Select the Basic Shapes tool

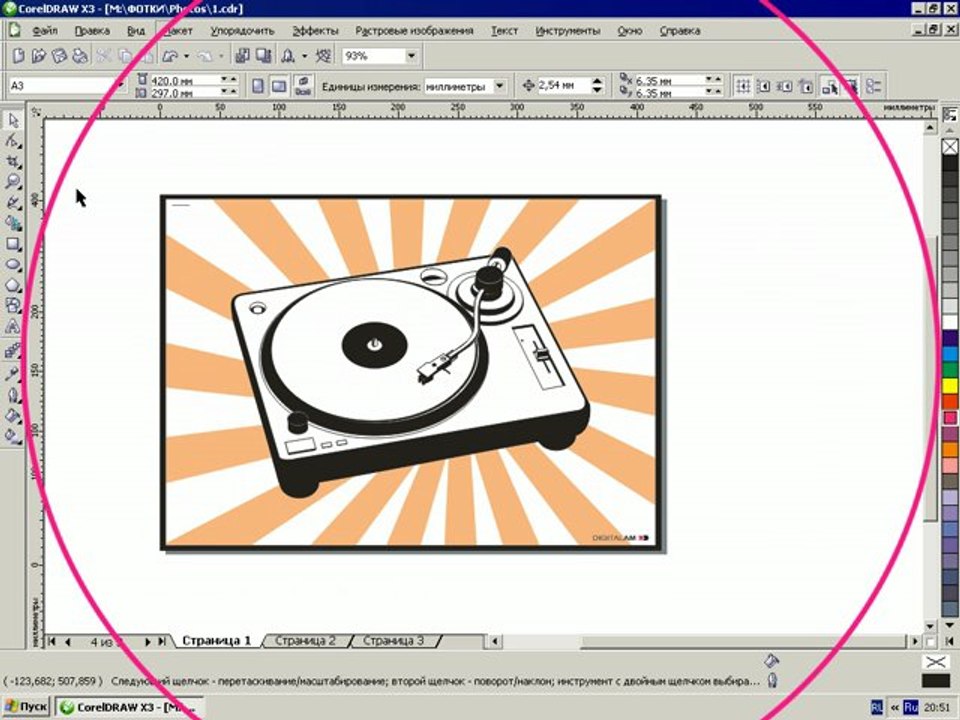13,306
